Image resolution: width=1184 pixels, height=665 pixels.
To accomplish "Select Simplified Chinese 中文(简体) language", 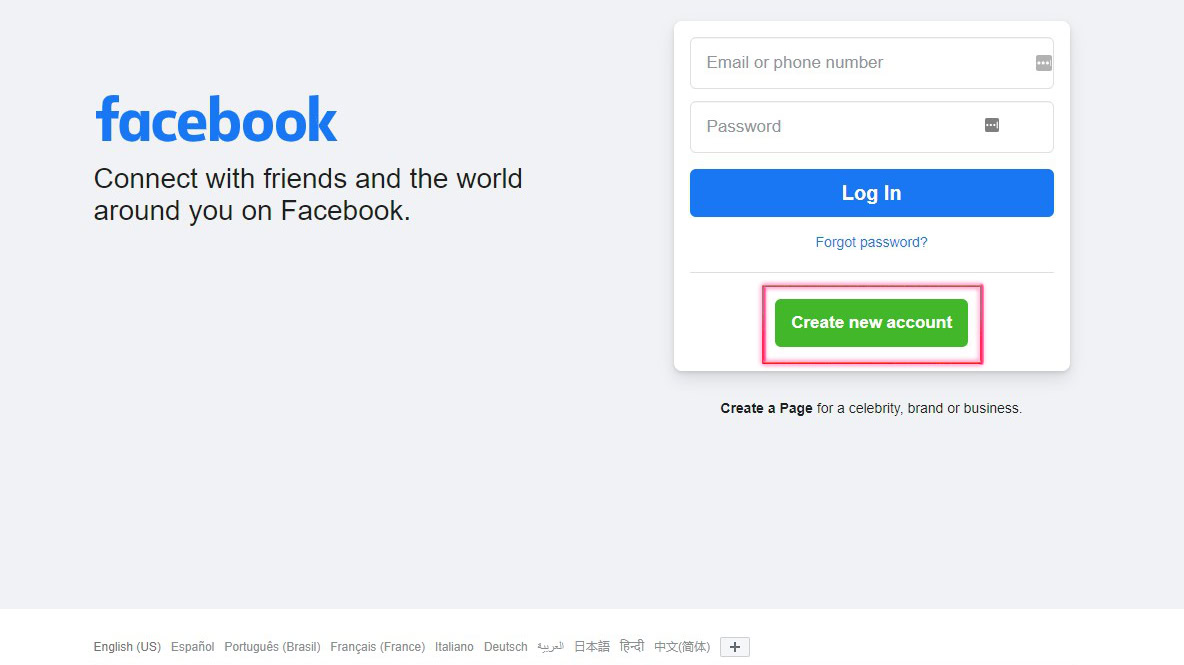I will [682, 647].
